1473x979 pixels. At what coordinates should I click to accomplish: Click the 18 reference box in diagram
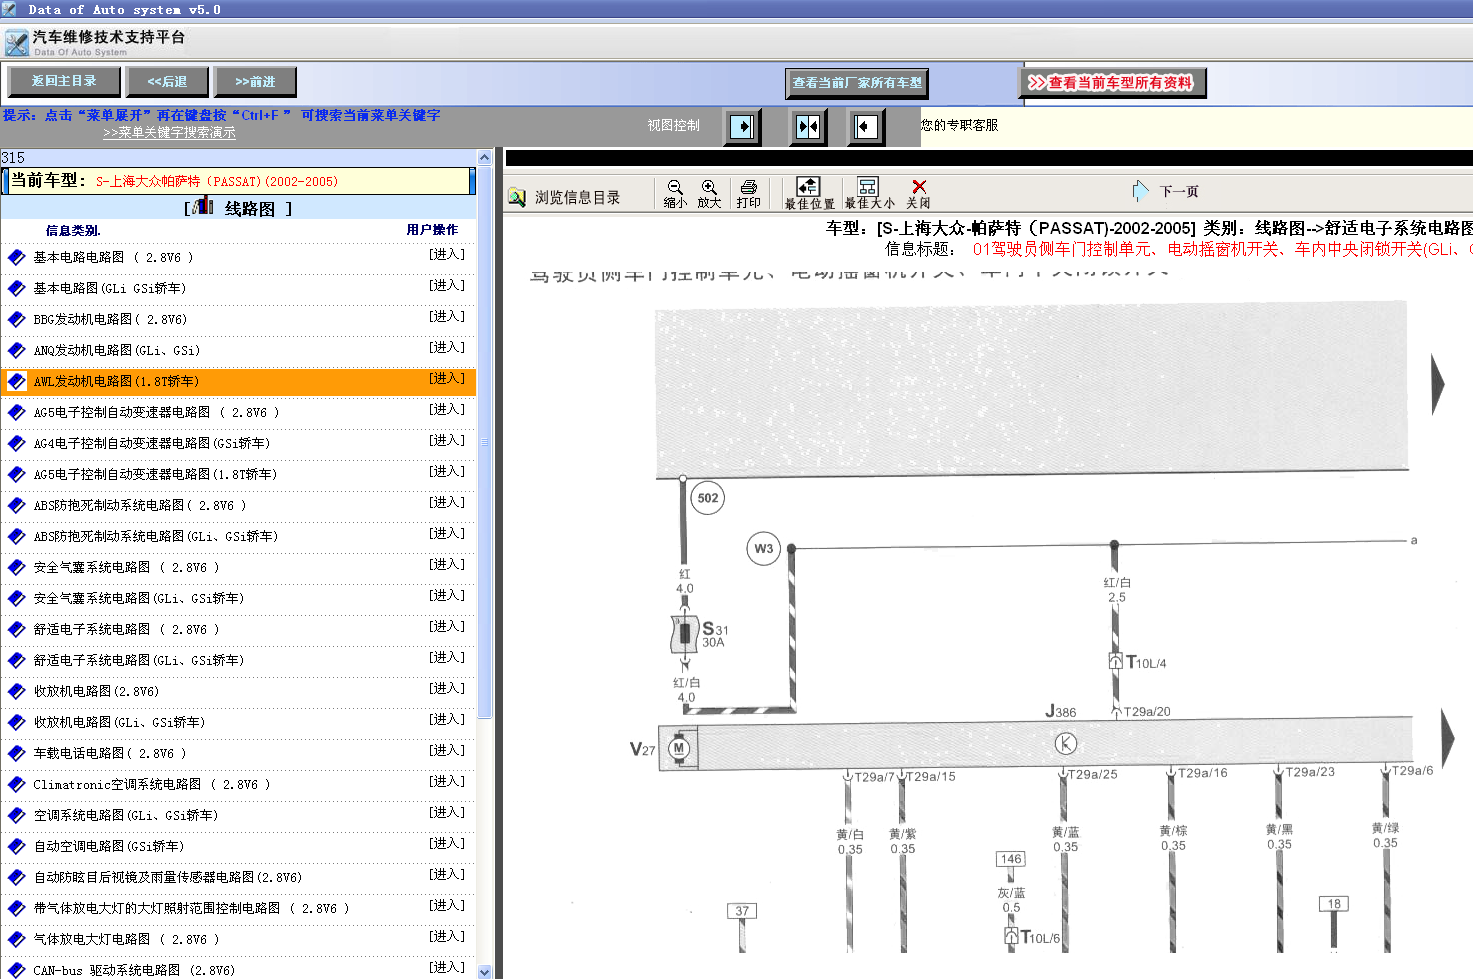(1334, 904)
